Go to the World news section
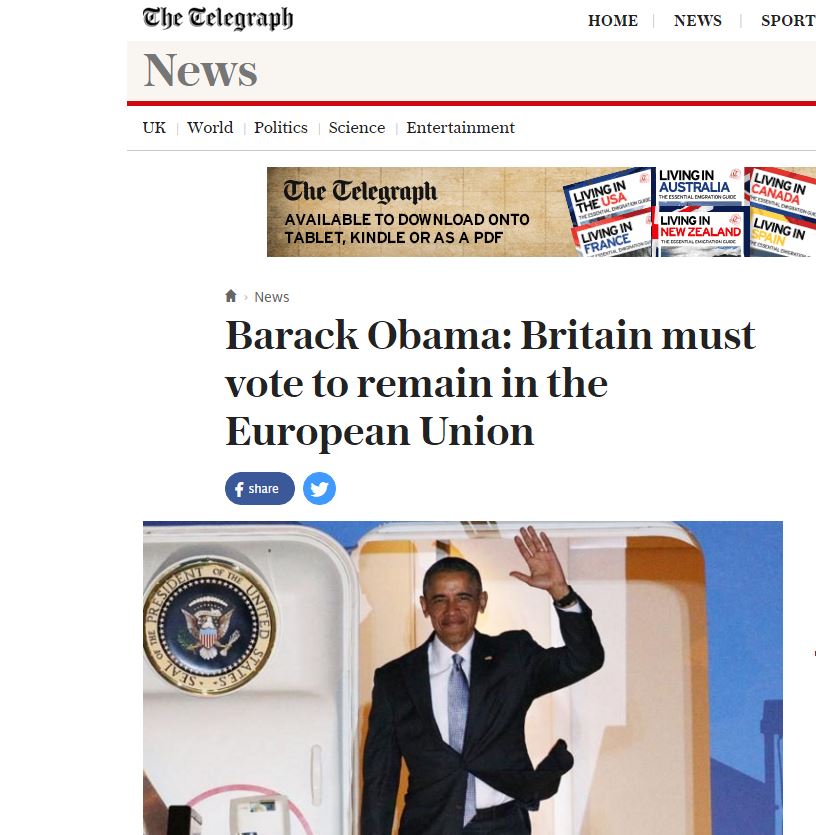 (210, 128)
